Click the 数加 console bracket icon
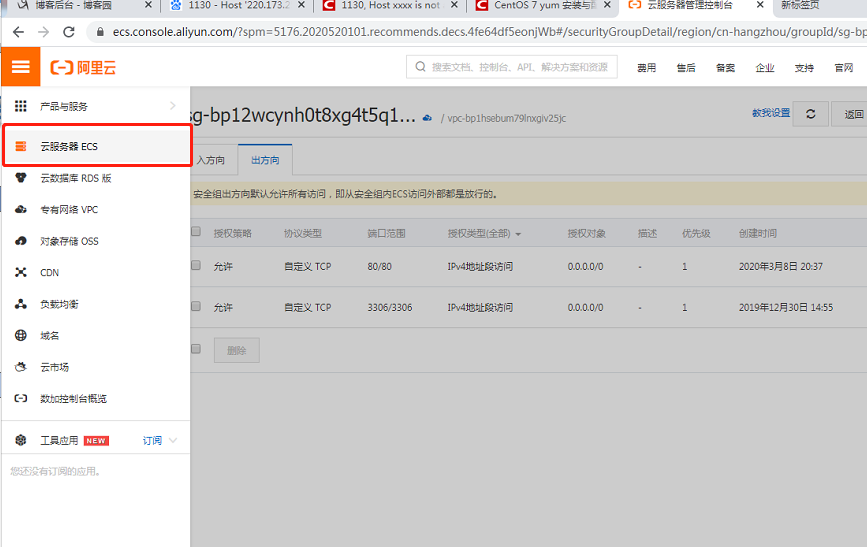Viewport: 867px width, 547px height. pos(20,398)
